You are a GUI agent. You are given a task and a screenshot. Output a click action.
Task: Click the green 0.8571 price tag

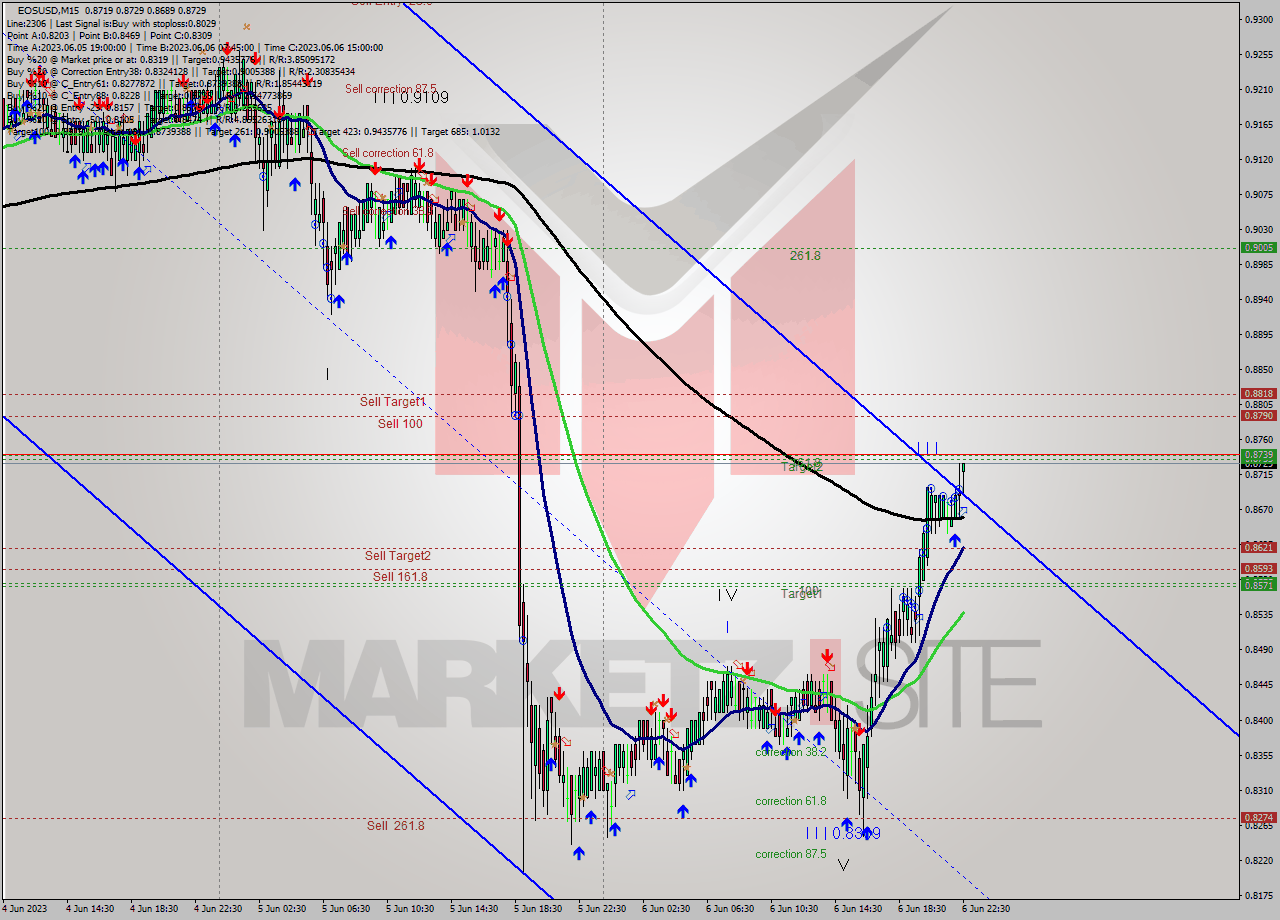click(x=1258, y=585)
